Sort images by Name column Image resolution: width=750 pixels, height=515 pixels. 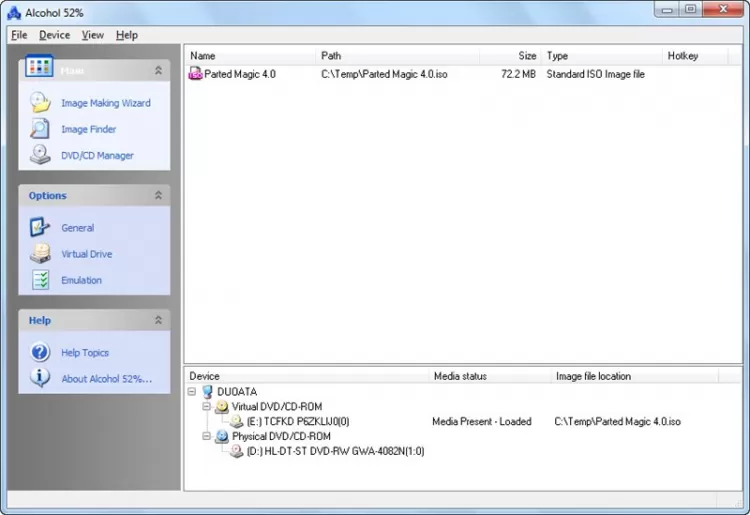click(x=250, y=56)
